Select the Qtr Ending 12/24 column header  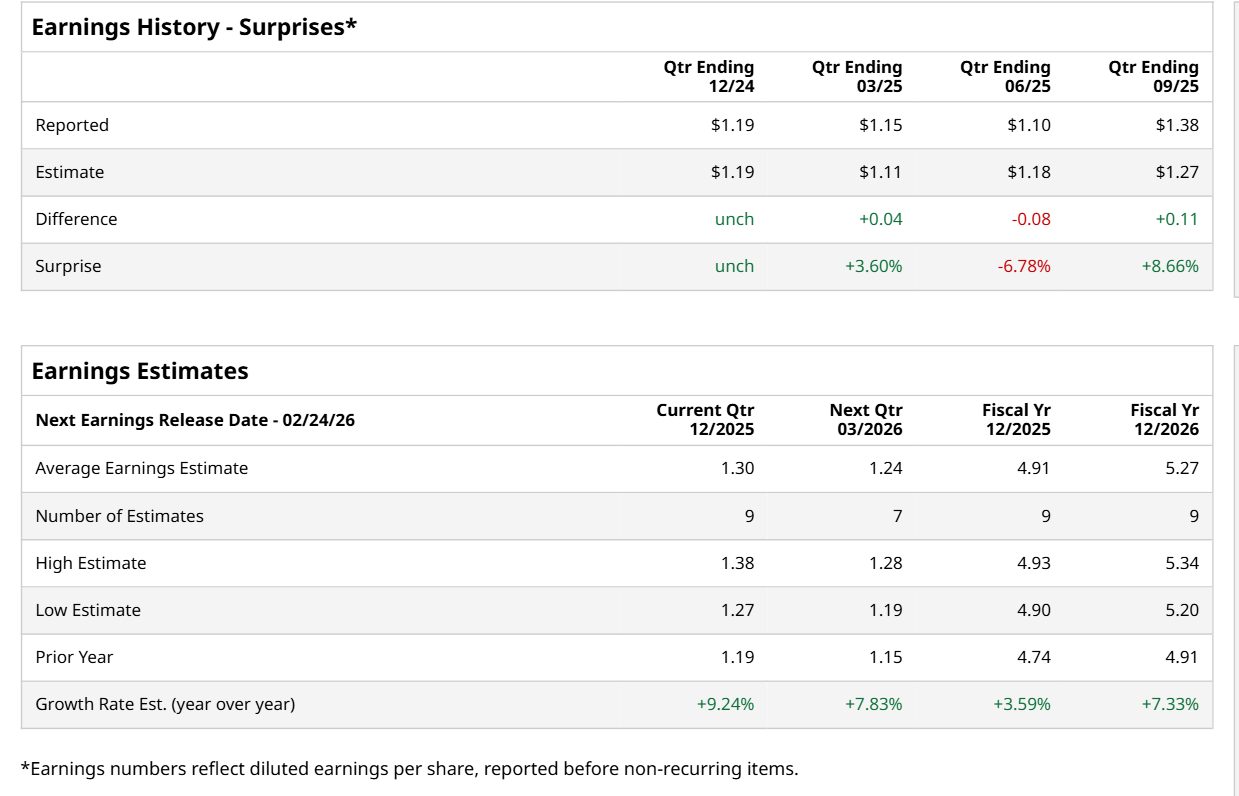click(708, 76)
